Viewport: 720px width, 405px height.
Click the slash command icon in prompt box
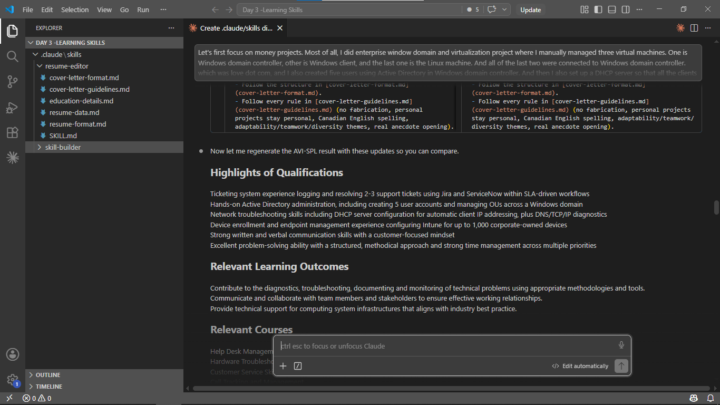tap(298, 366)
